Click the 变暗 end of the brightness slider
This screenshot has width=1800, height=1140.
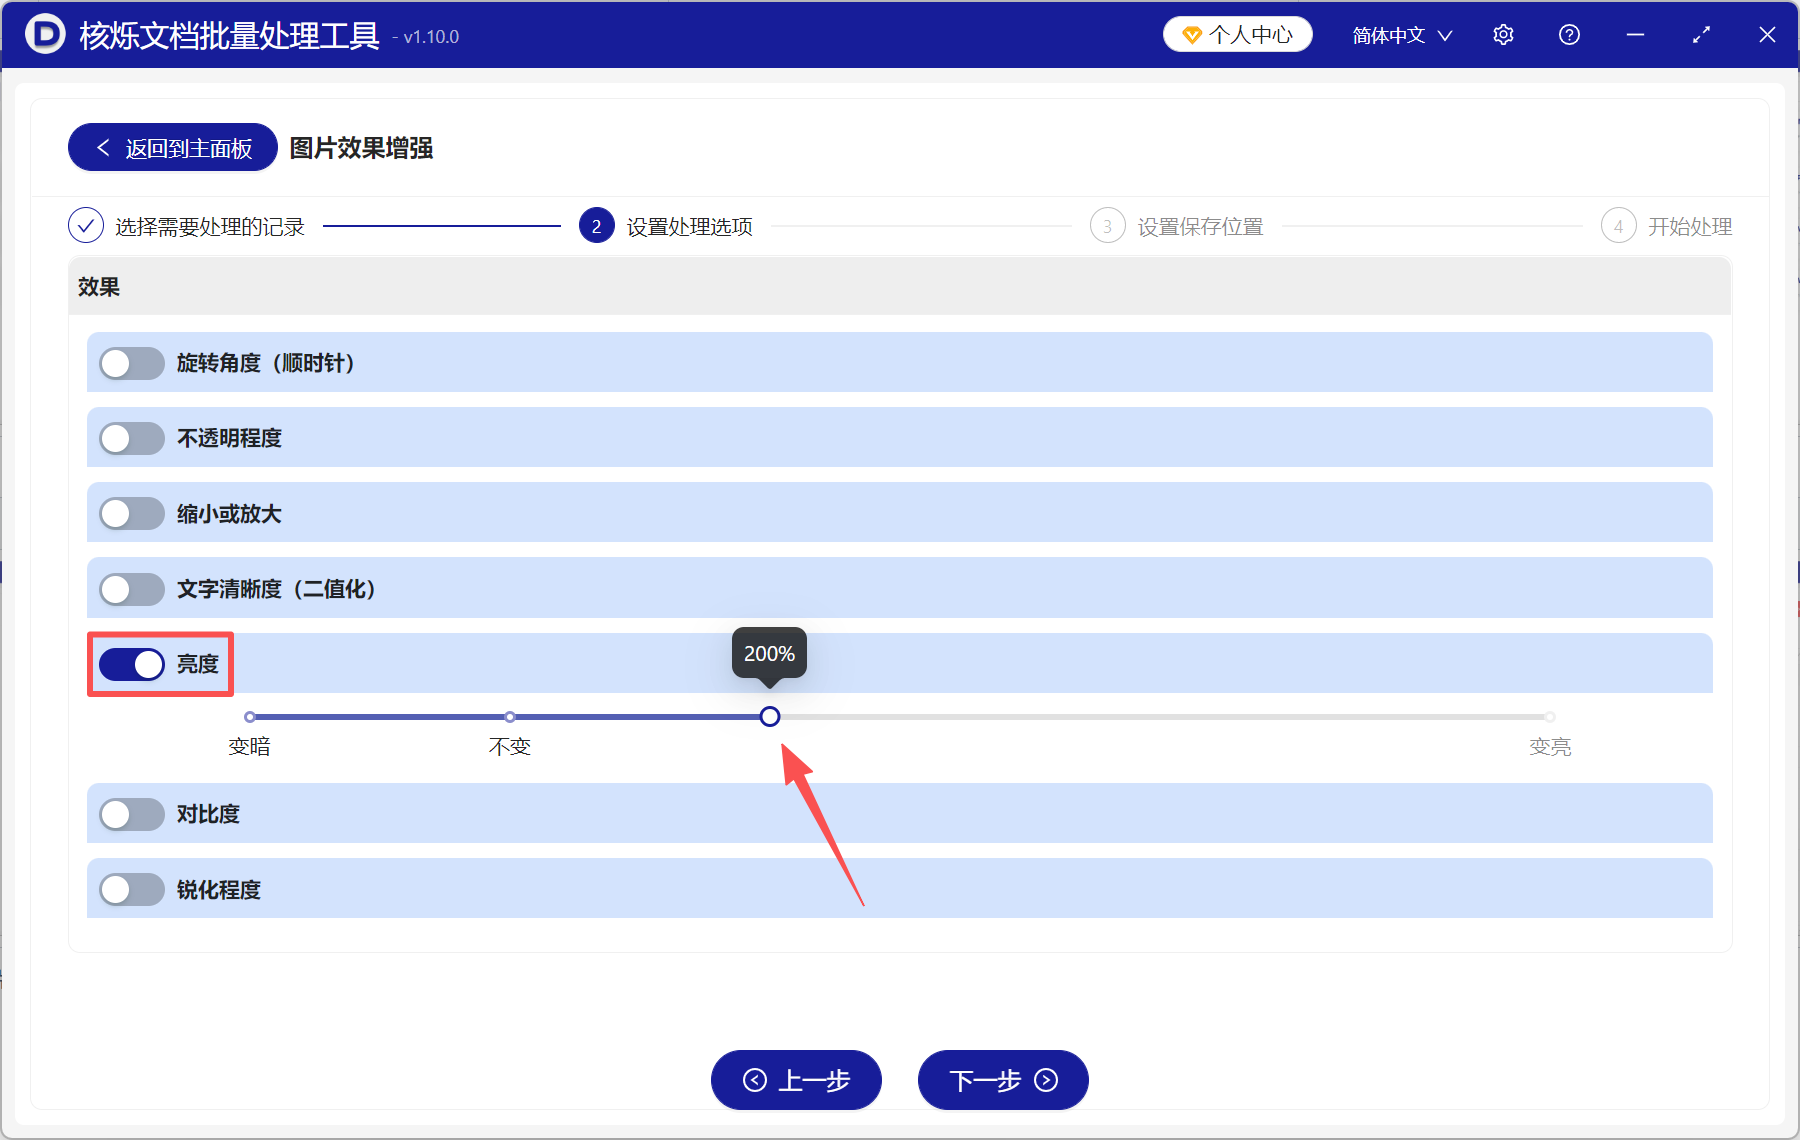pos(250,716)
